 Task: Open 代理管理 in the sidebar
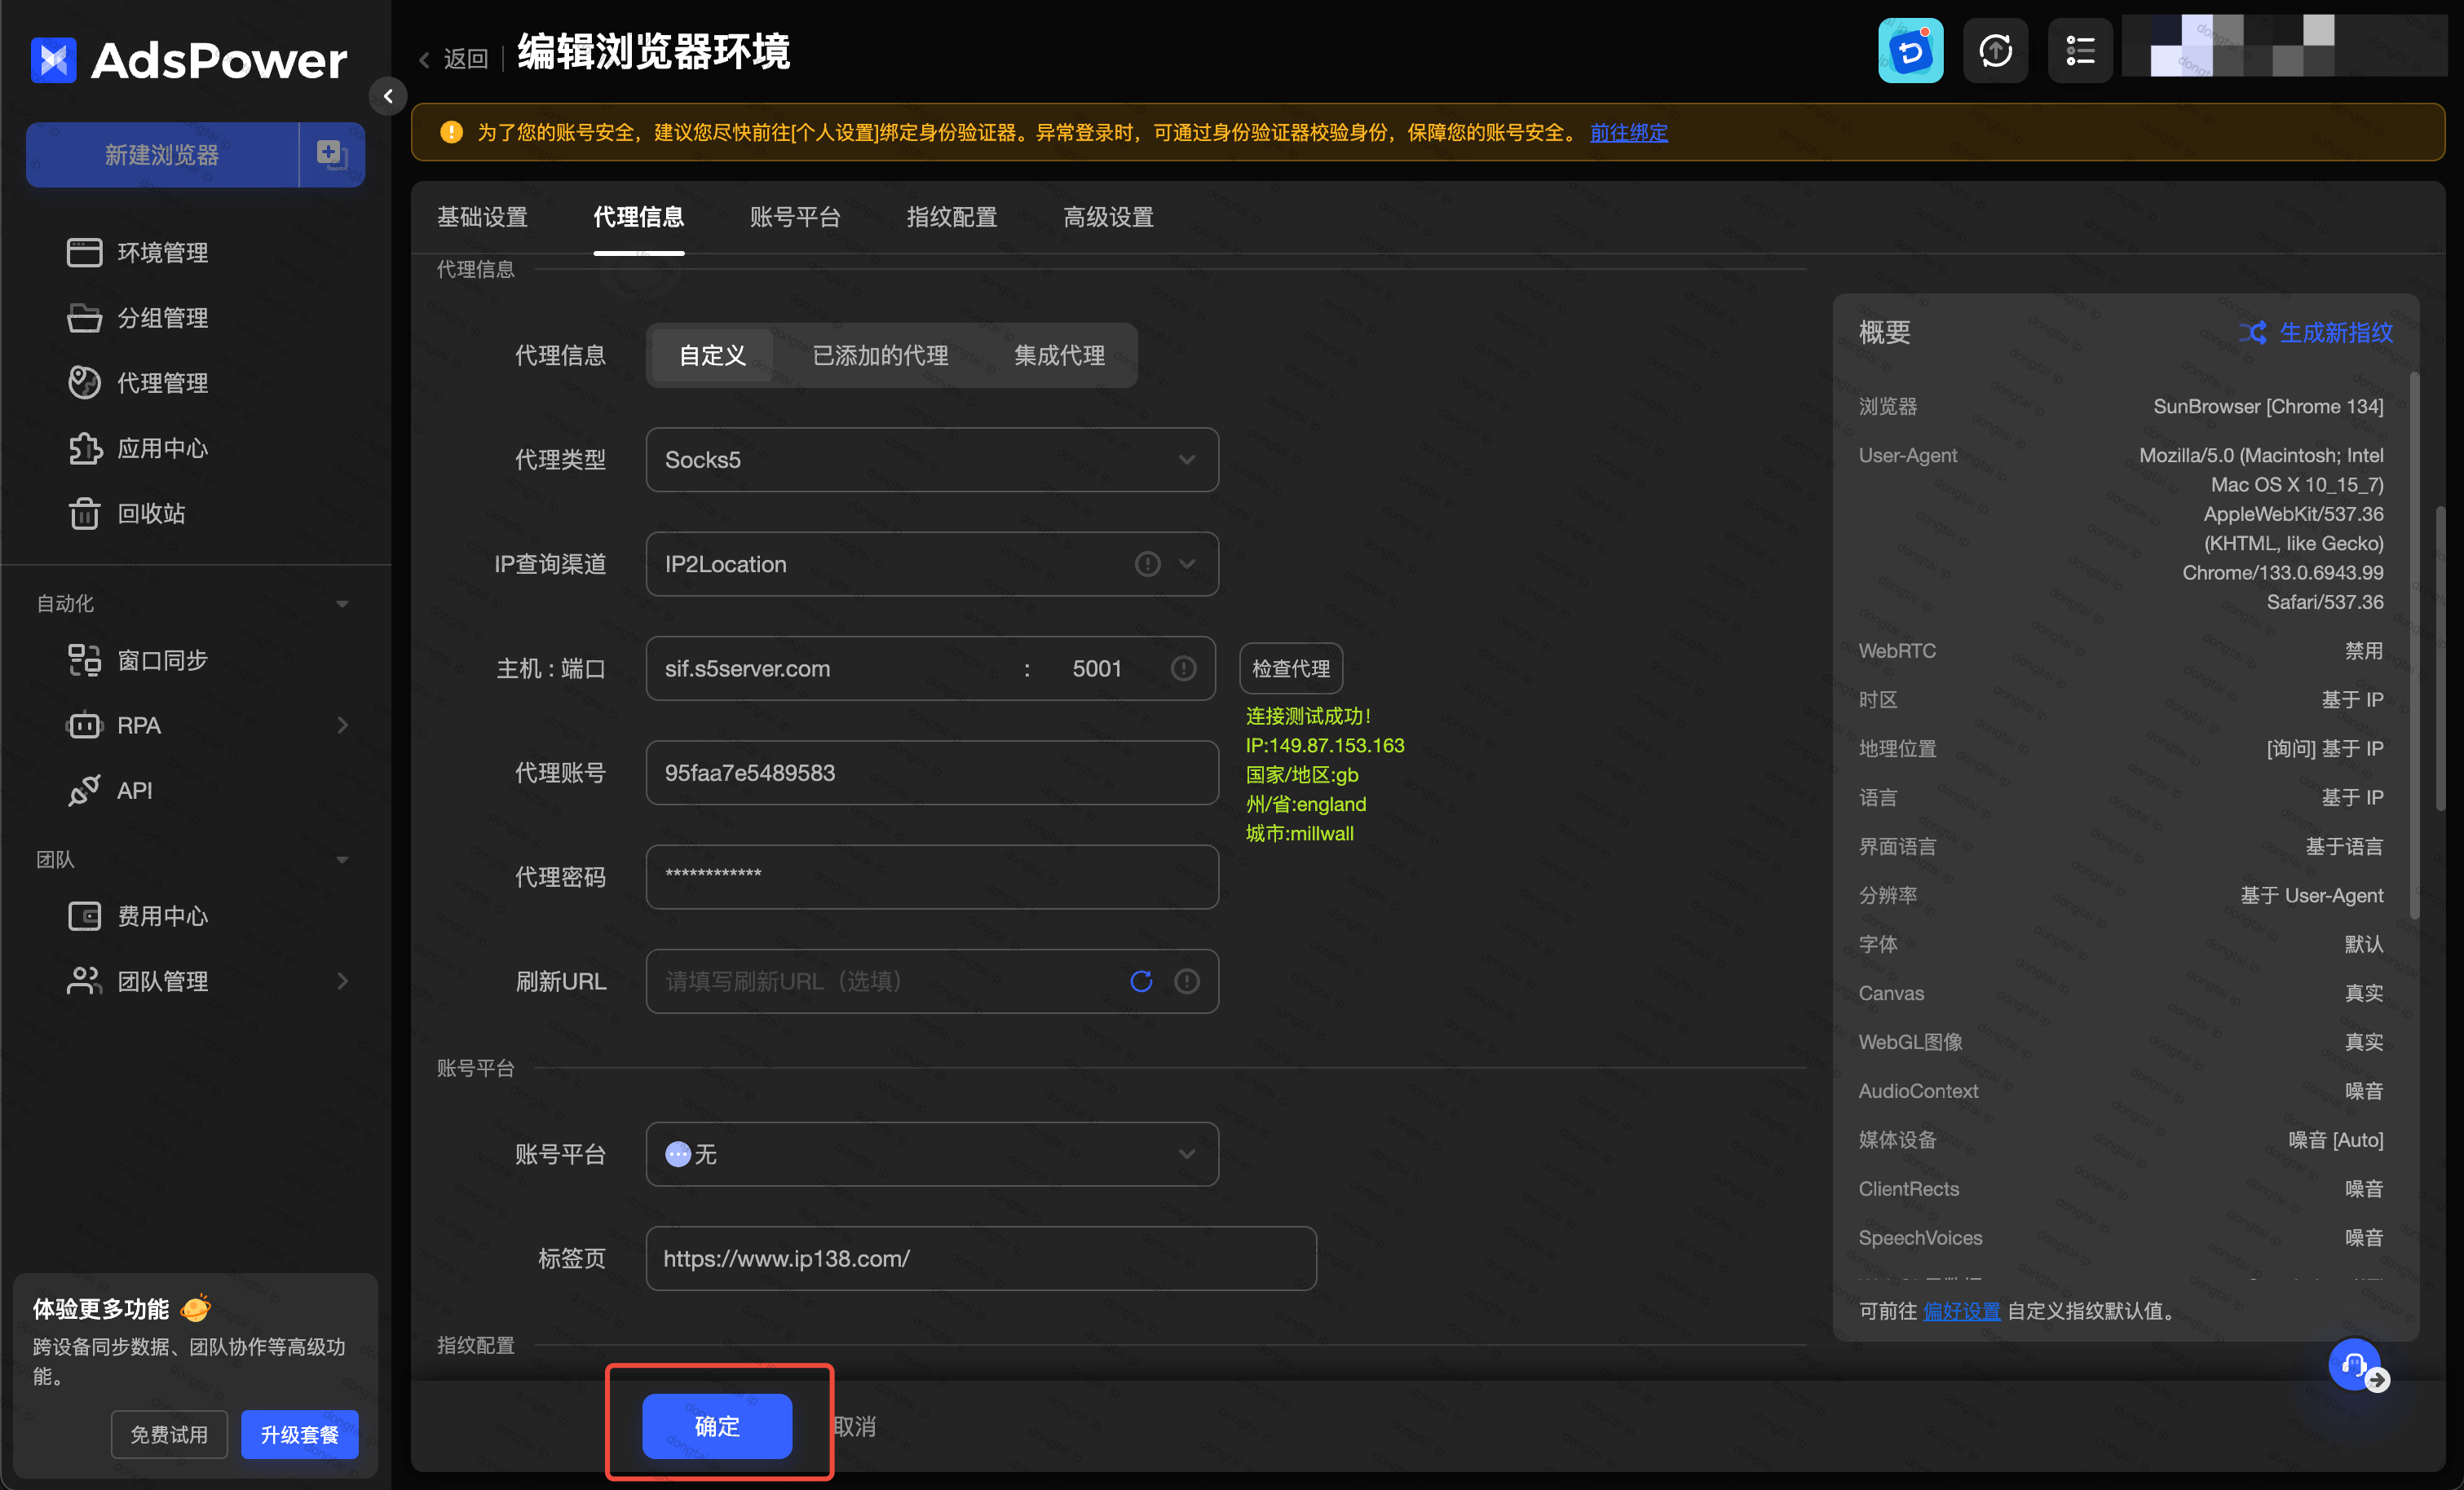(x=162, y=383)
